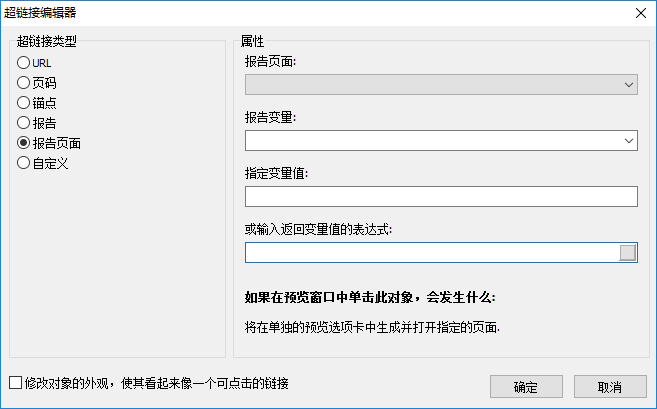Close the 超链接编辑器 window
This screenshot has width=657, height=409.
(x=641, y=13)
